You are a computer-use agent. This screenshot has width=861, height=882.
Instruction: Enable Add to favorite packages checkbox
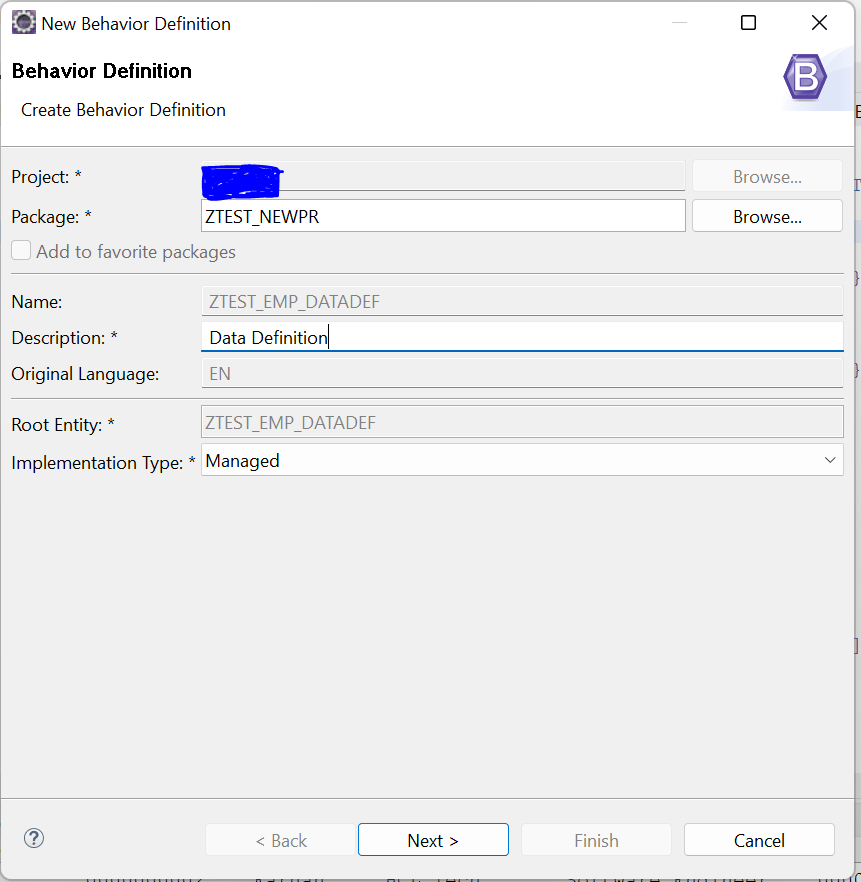tap(21, 250)
